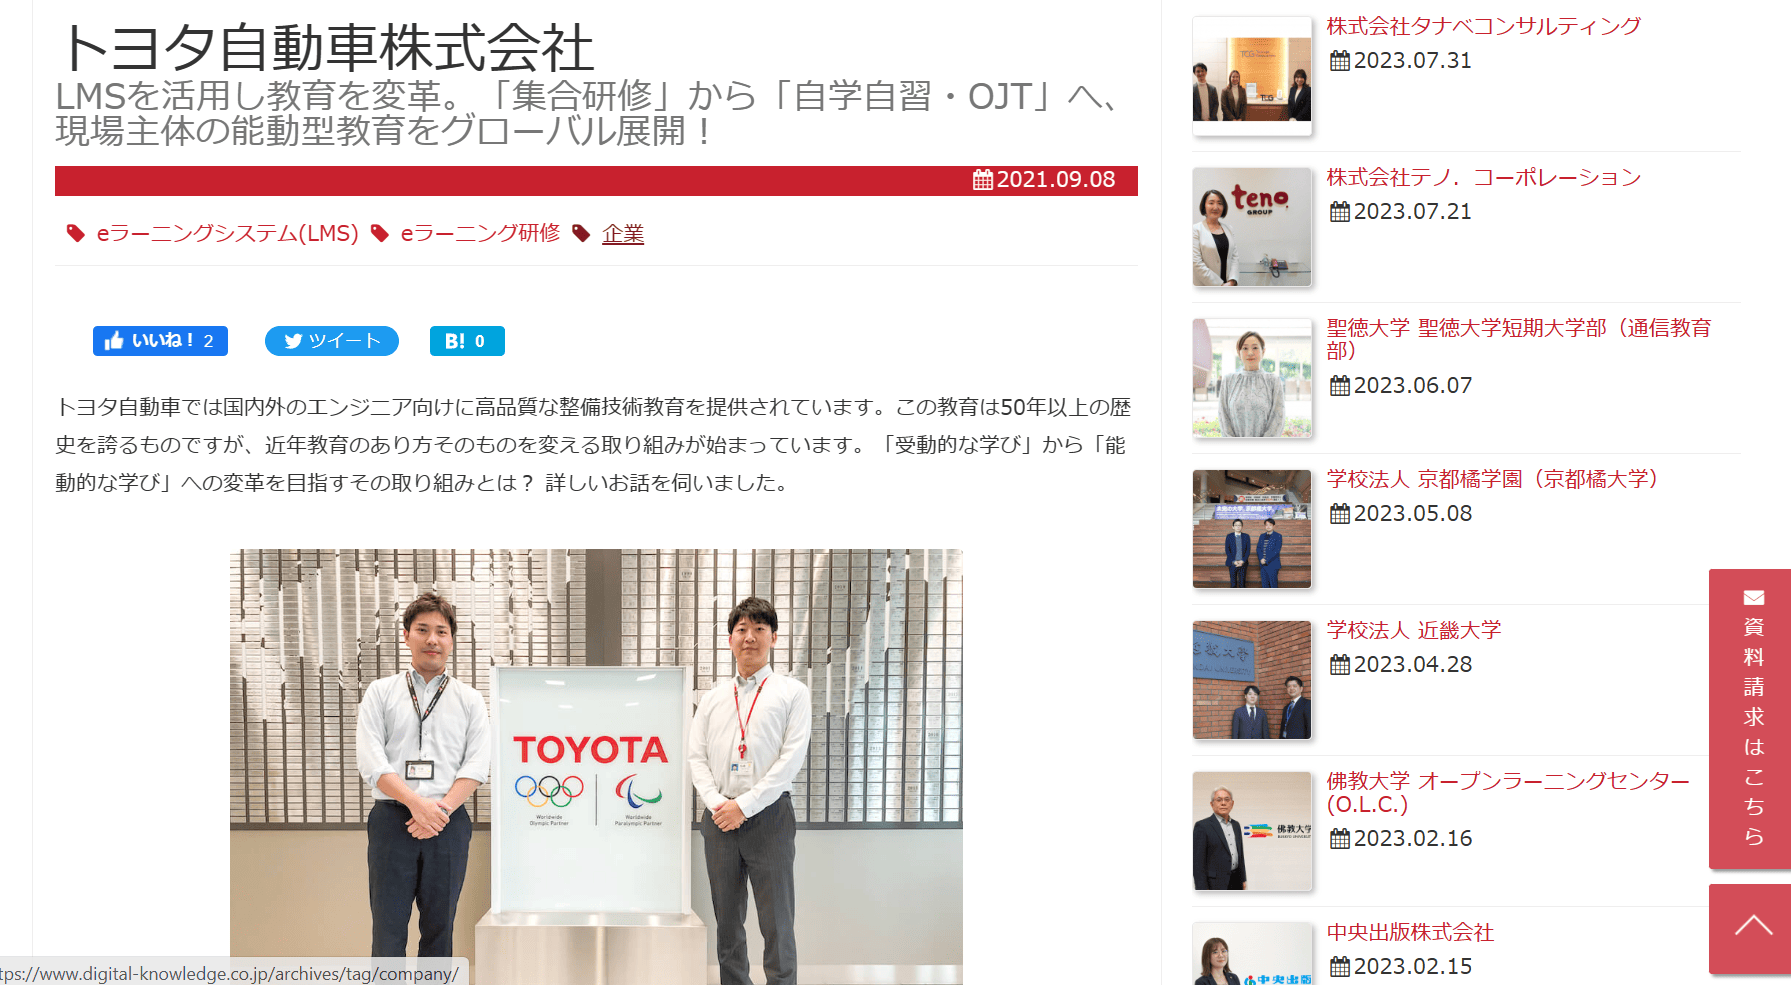Click calendar icon beside 2023.05.08
The image size is (1791, 985).
pyautogui.click(x=1340, y=514)
